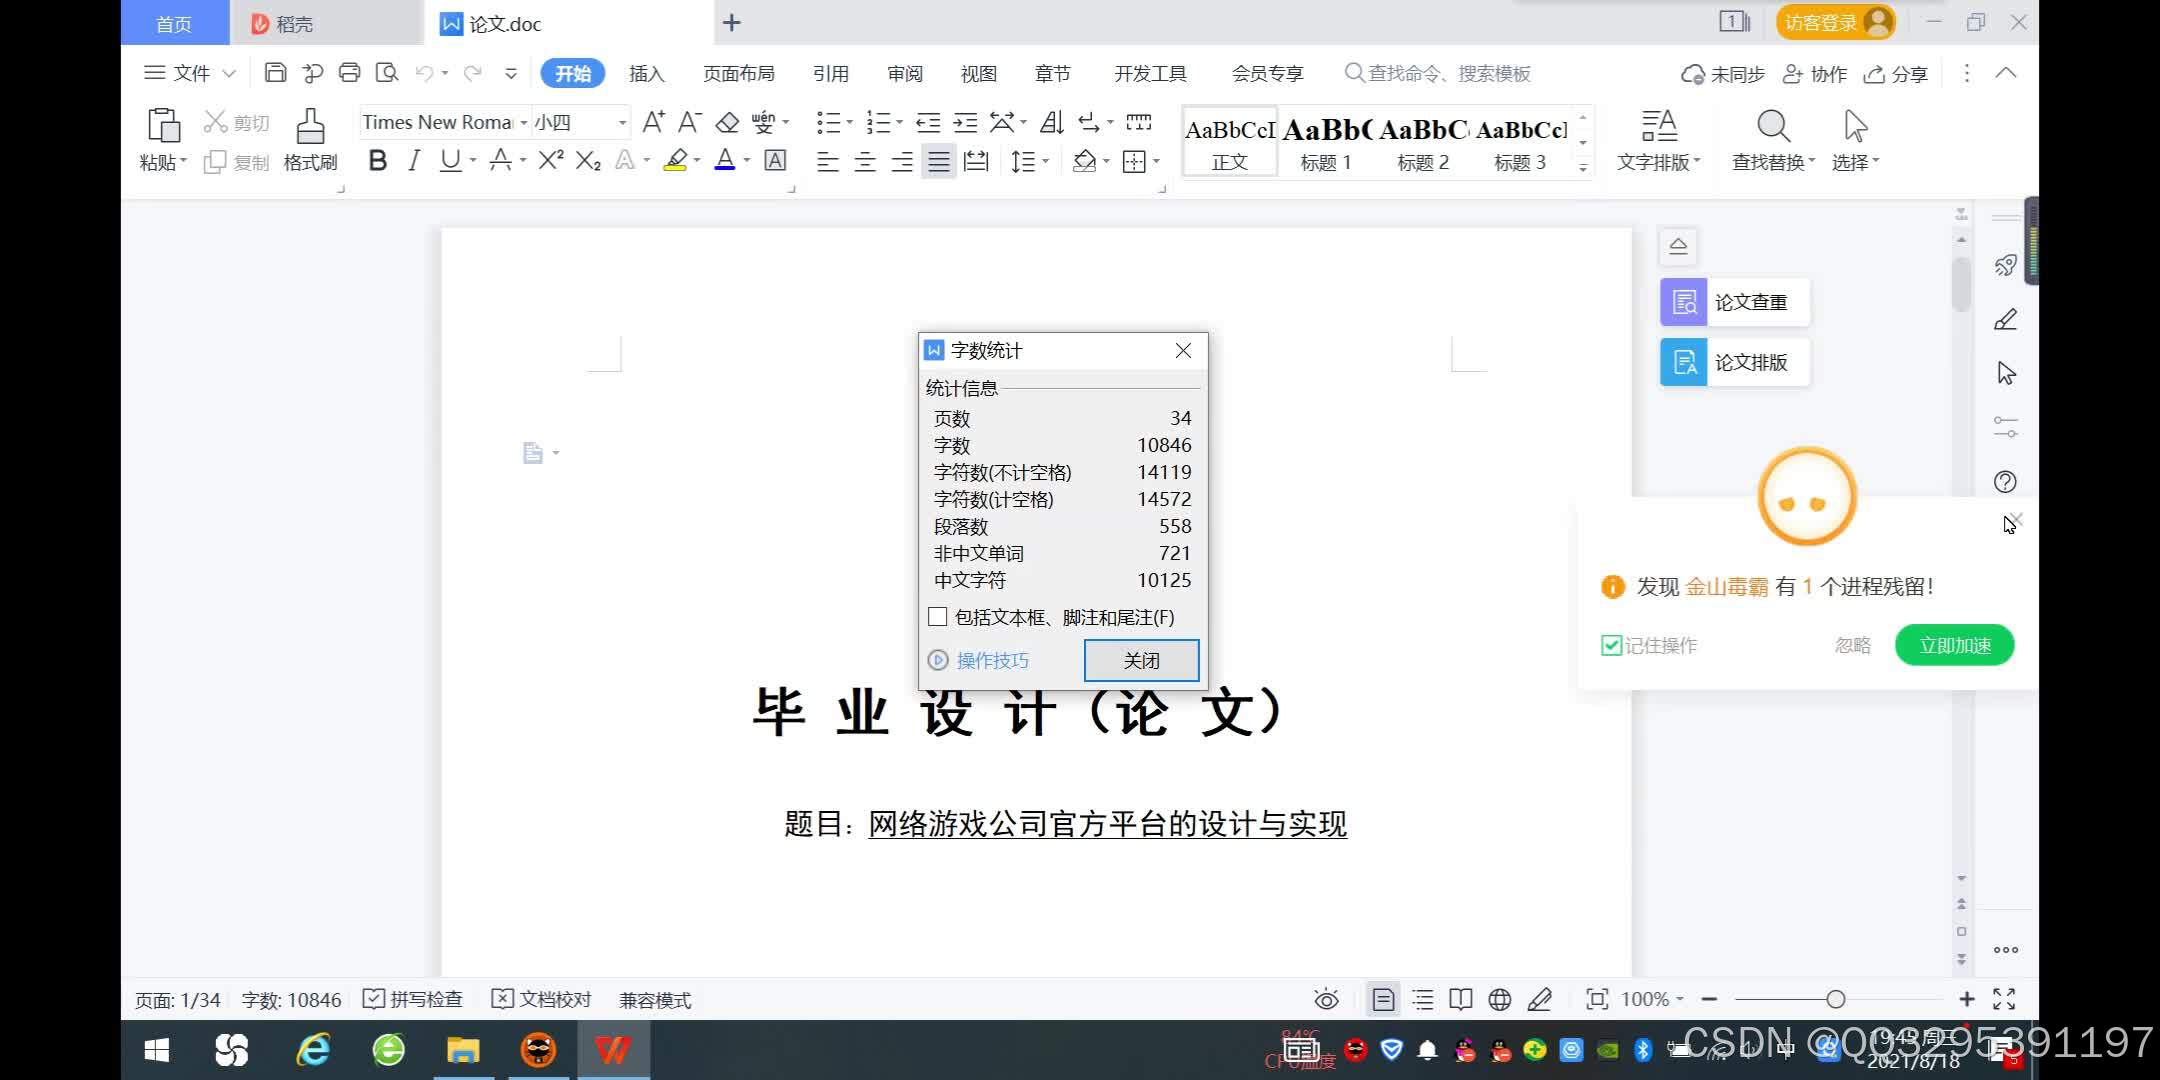Check 包括文本框、脚注和尾注 checkbox
The height and width of the screenshot is (1080, 2160).
(937, 617)
